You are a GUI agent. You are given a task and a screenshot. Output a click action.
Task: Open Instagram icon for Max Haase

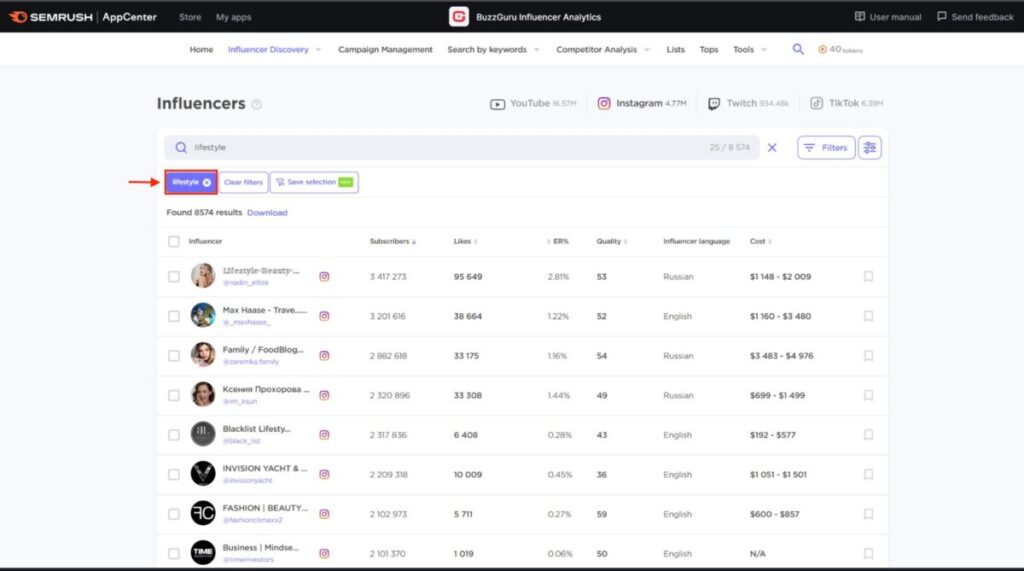pos(324,316)
